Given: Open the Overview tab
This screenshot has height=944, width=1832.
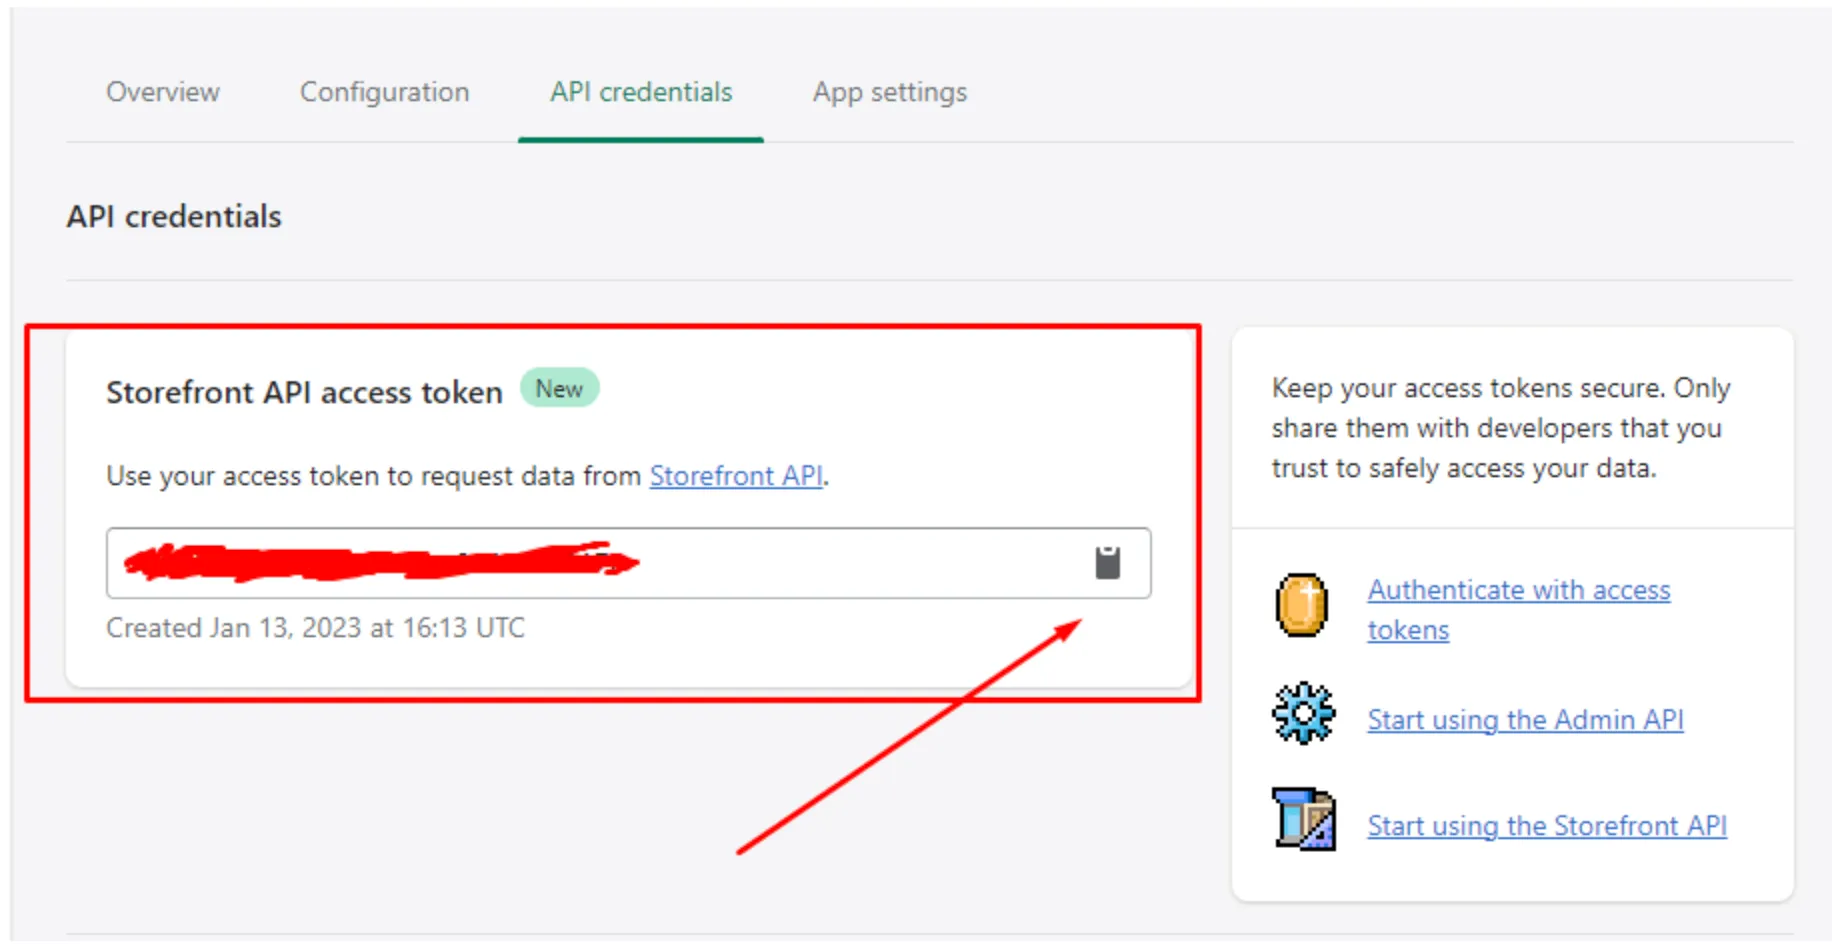Looking at the screenshot, I should 163,92.
